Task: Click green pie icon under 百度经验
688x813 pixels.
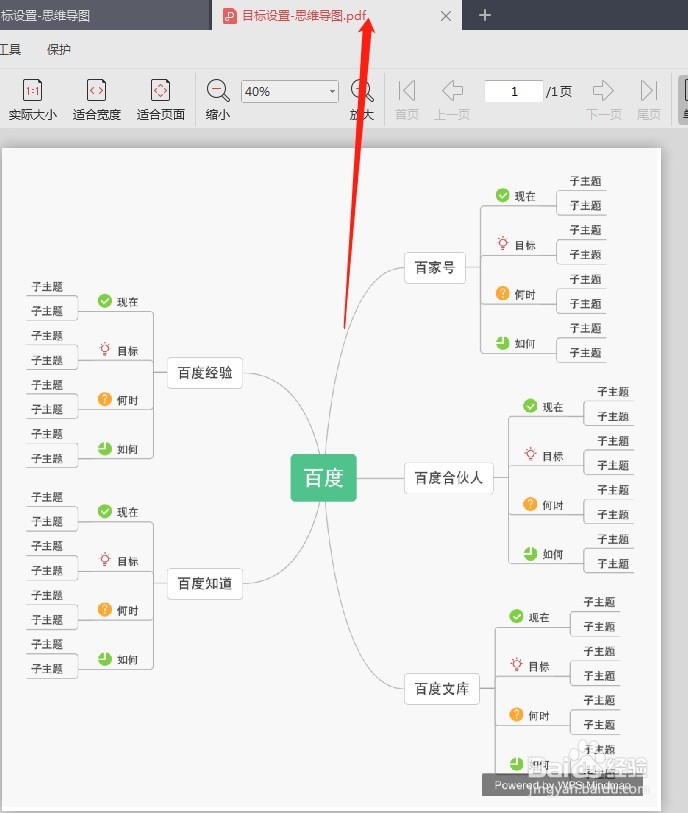Action: (x=105, y=448)
